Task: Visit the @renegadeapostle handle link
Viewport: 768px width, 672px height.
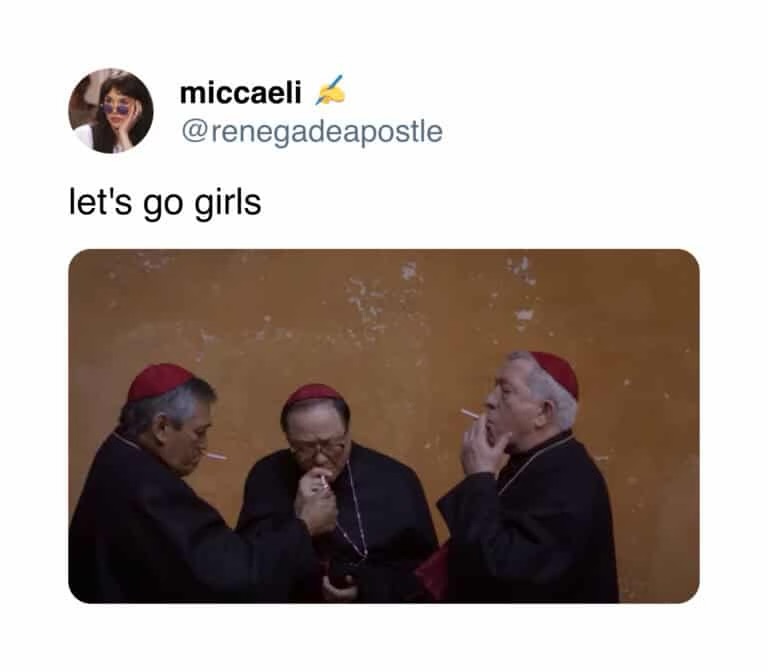Action: point(312,132)
